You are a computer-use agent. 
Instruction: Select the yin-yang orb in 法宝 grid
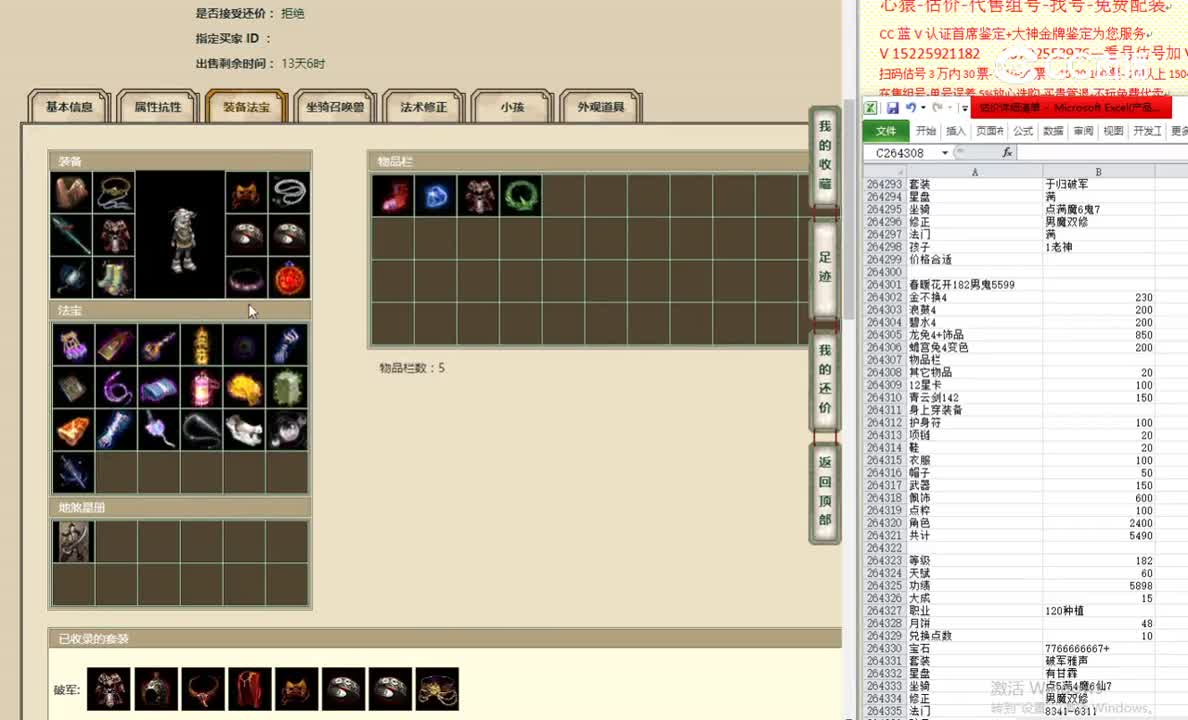click(x=287, y=430)
